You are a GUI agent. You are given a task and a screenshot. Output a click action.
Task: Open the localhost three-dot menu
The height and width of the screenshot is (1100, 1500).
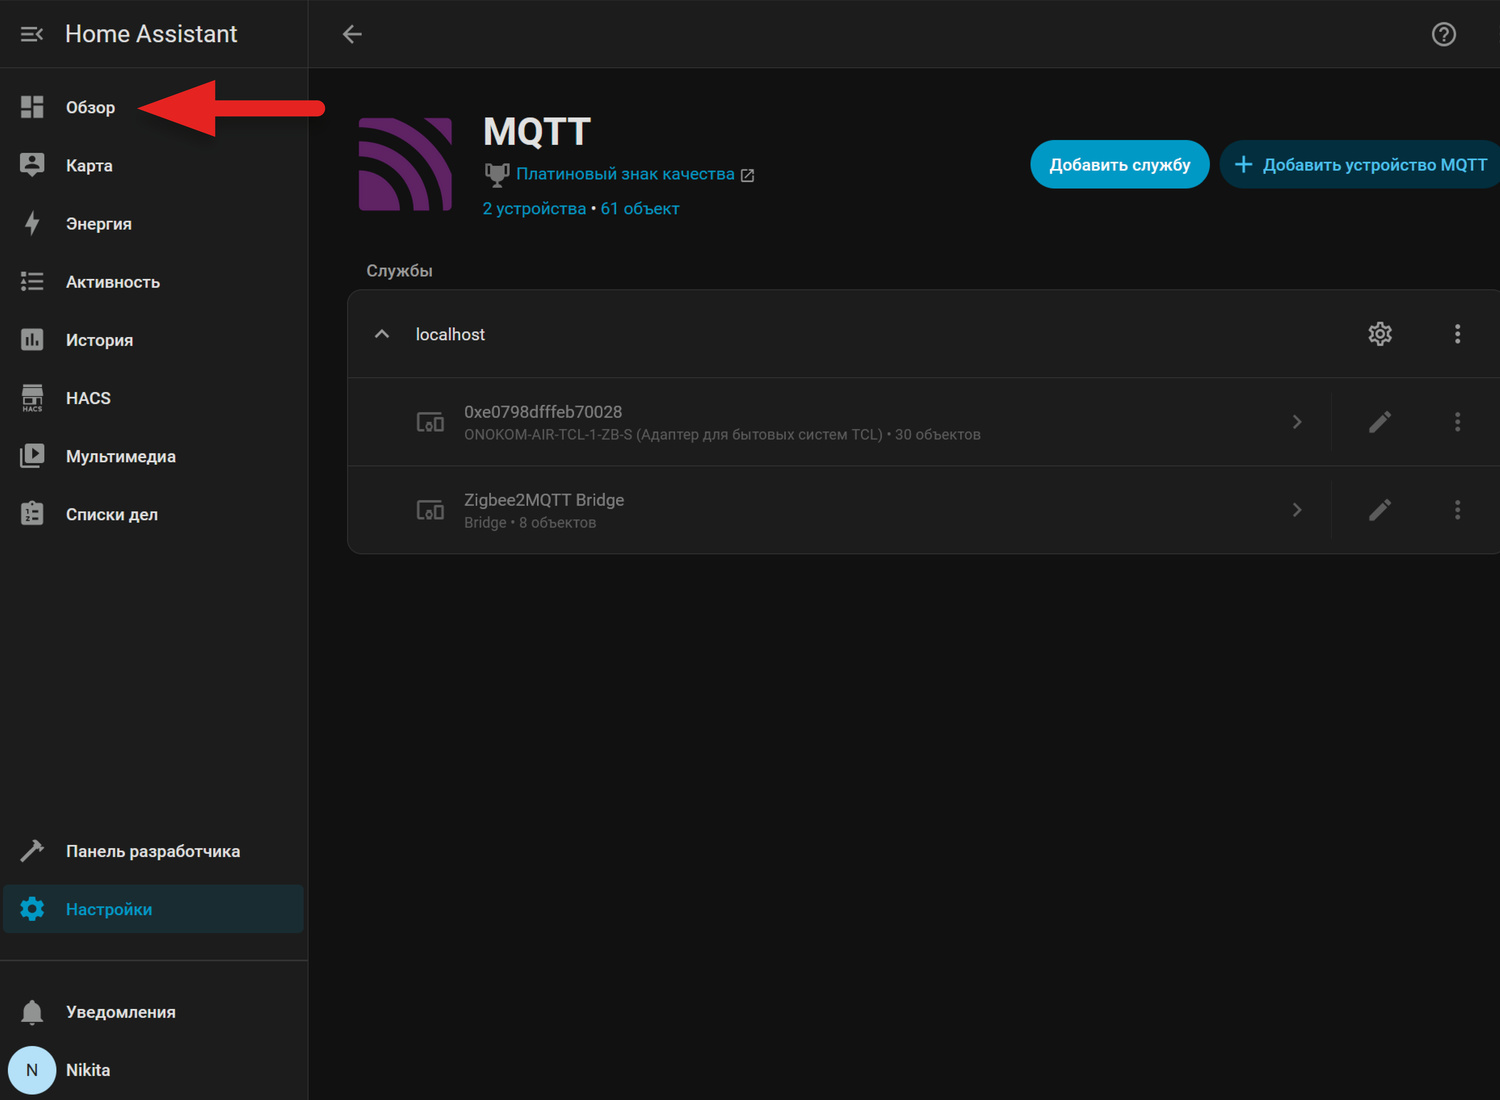point(1457,334)
